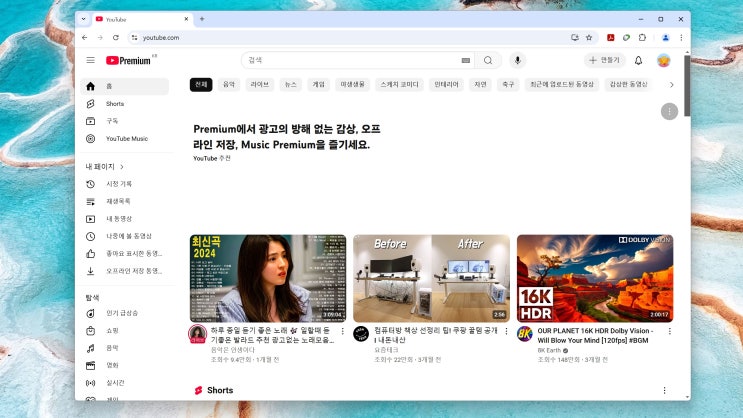Open Shorts from the sidebar
The image size is (743, 418).
124,104
